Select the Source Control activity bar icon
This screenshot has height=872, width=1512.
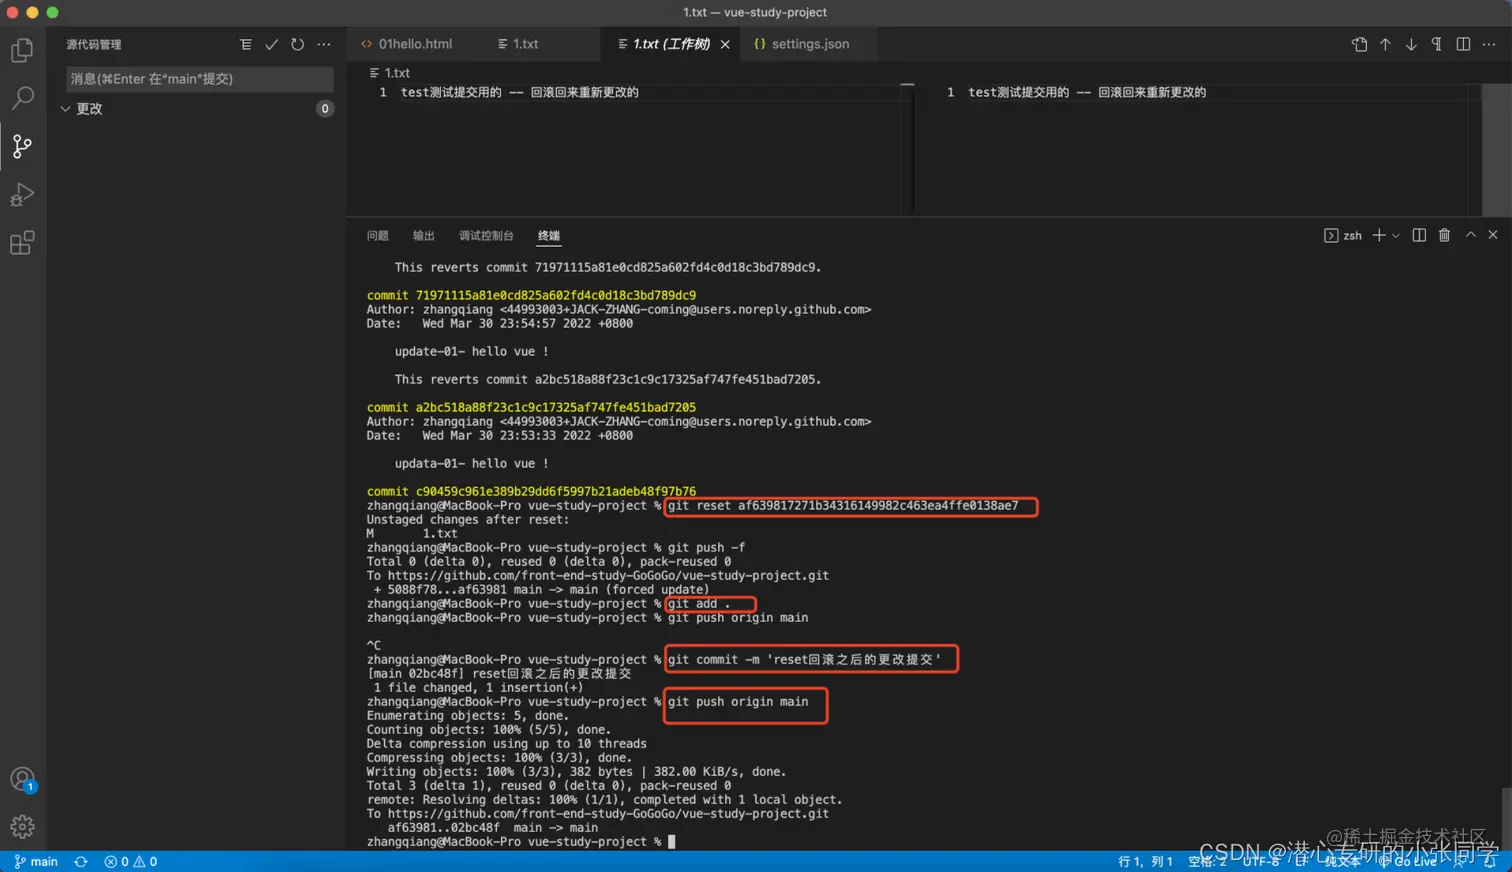[22, 146]
